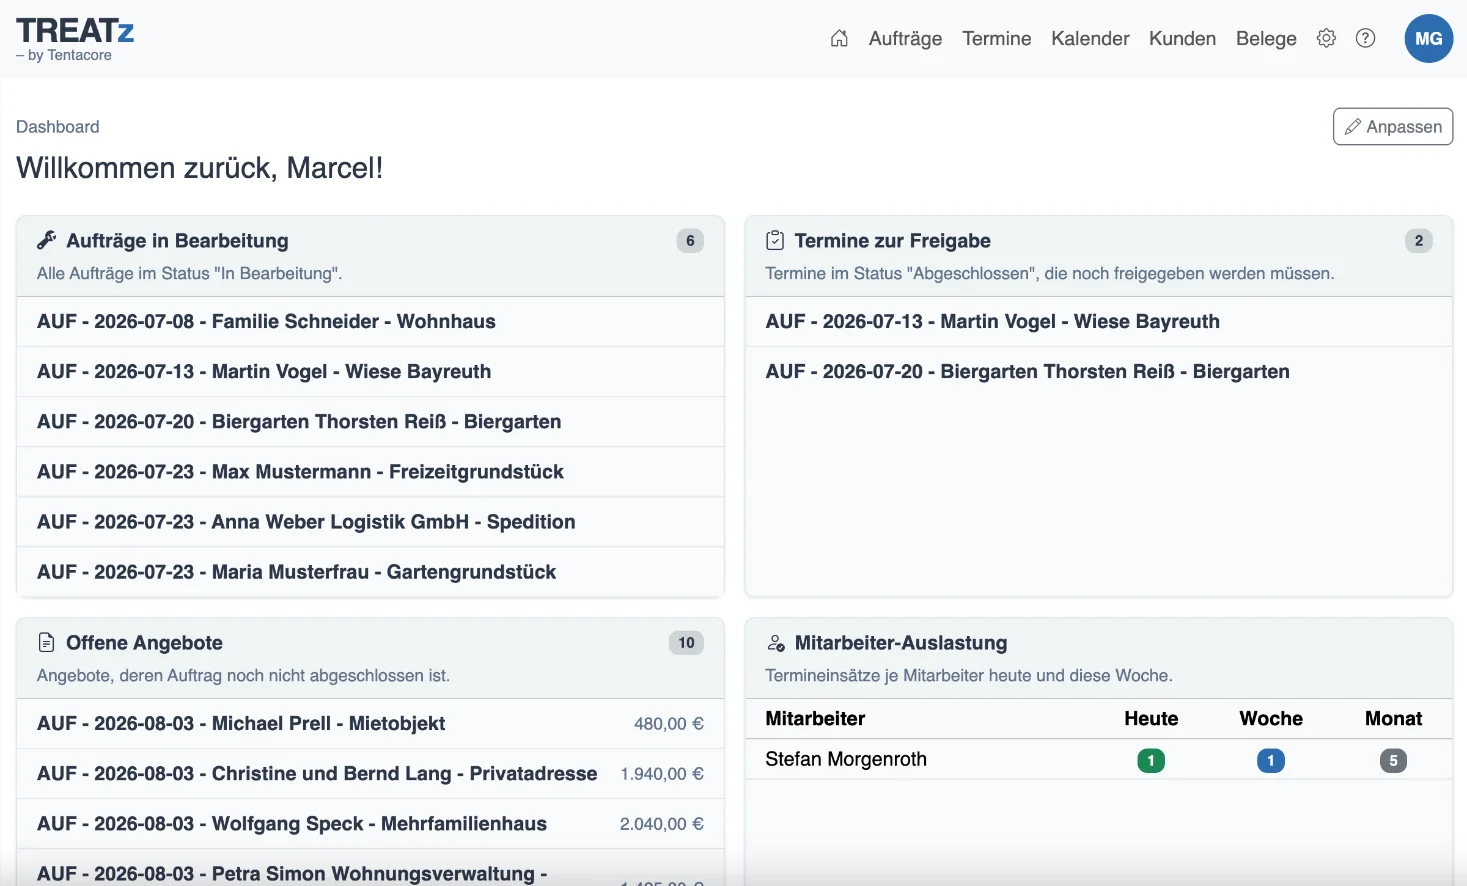
Task: Click count badge 10 on Offene Angebote
Action: [x=686, y=642]
